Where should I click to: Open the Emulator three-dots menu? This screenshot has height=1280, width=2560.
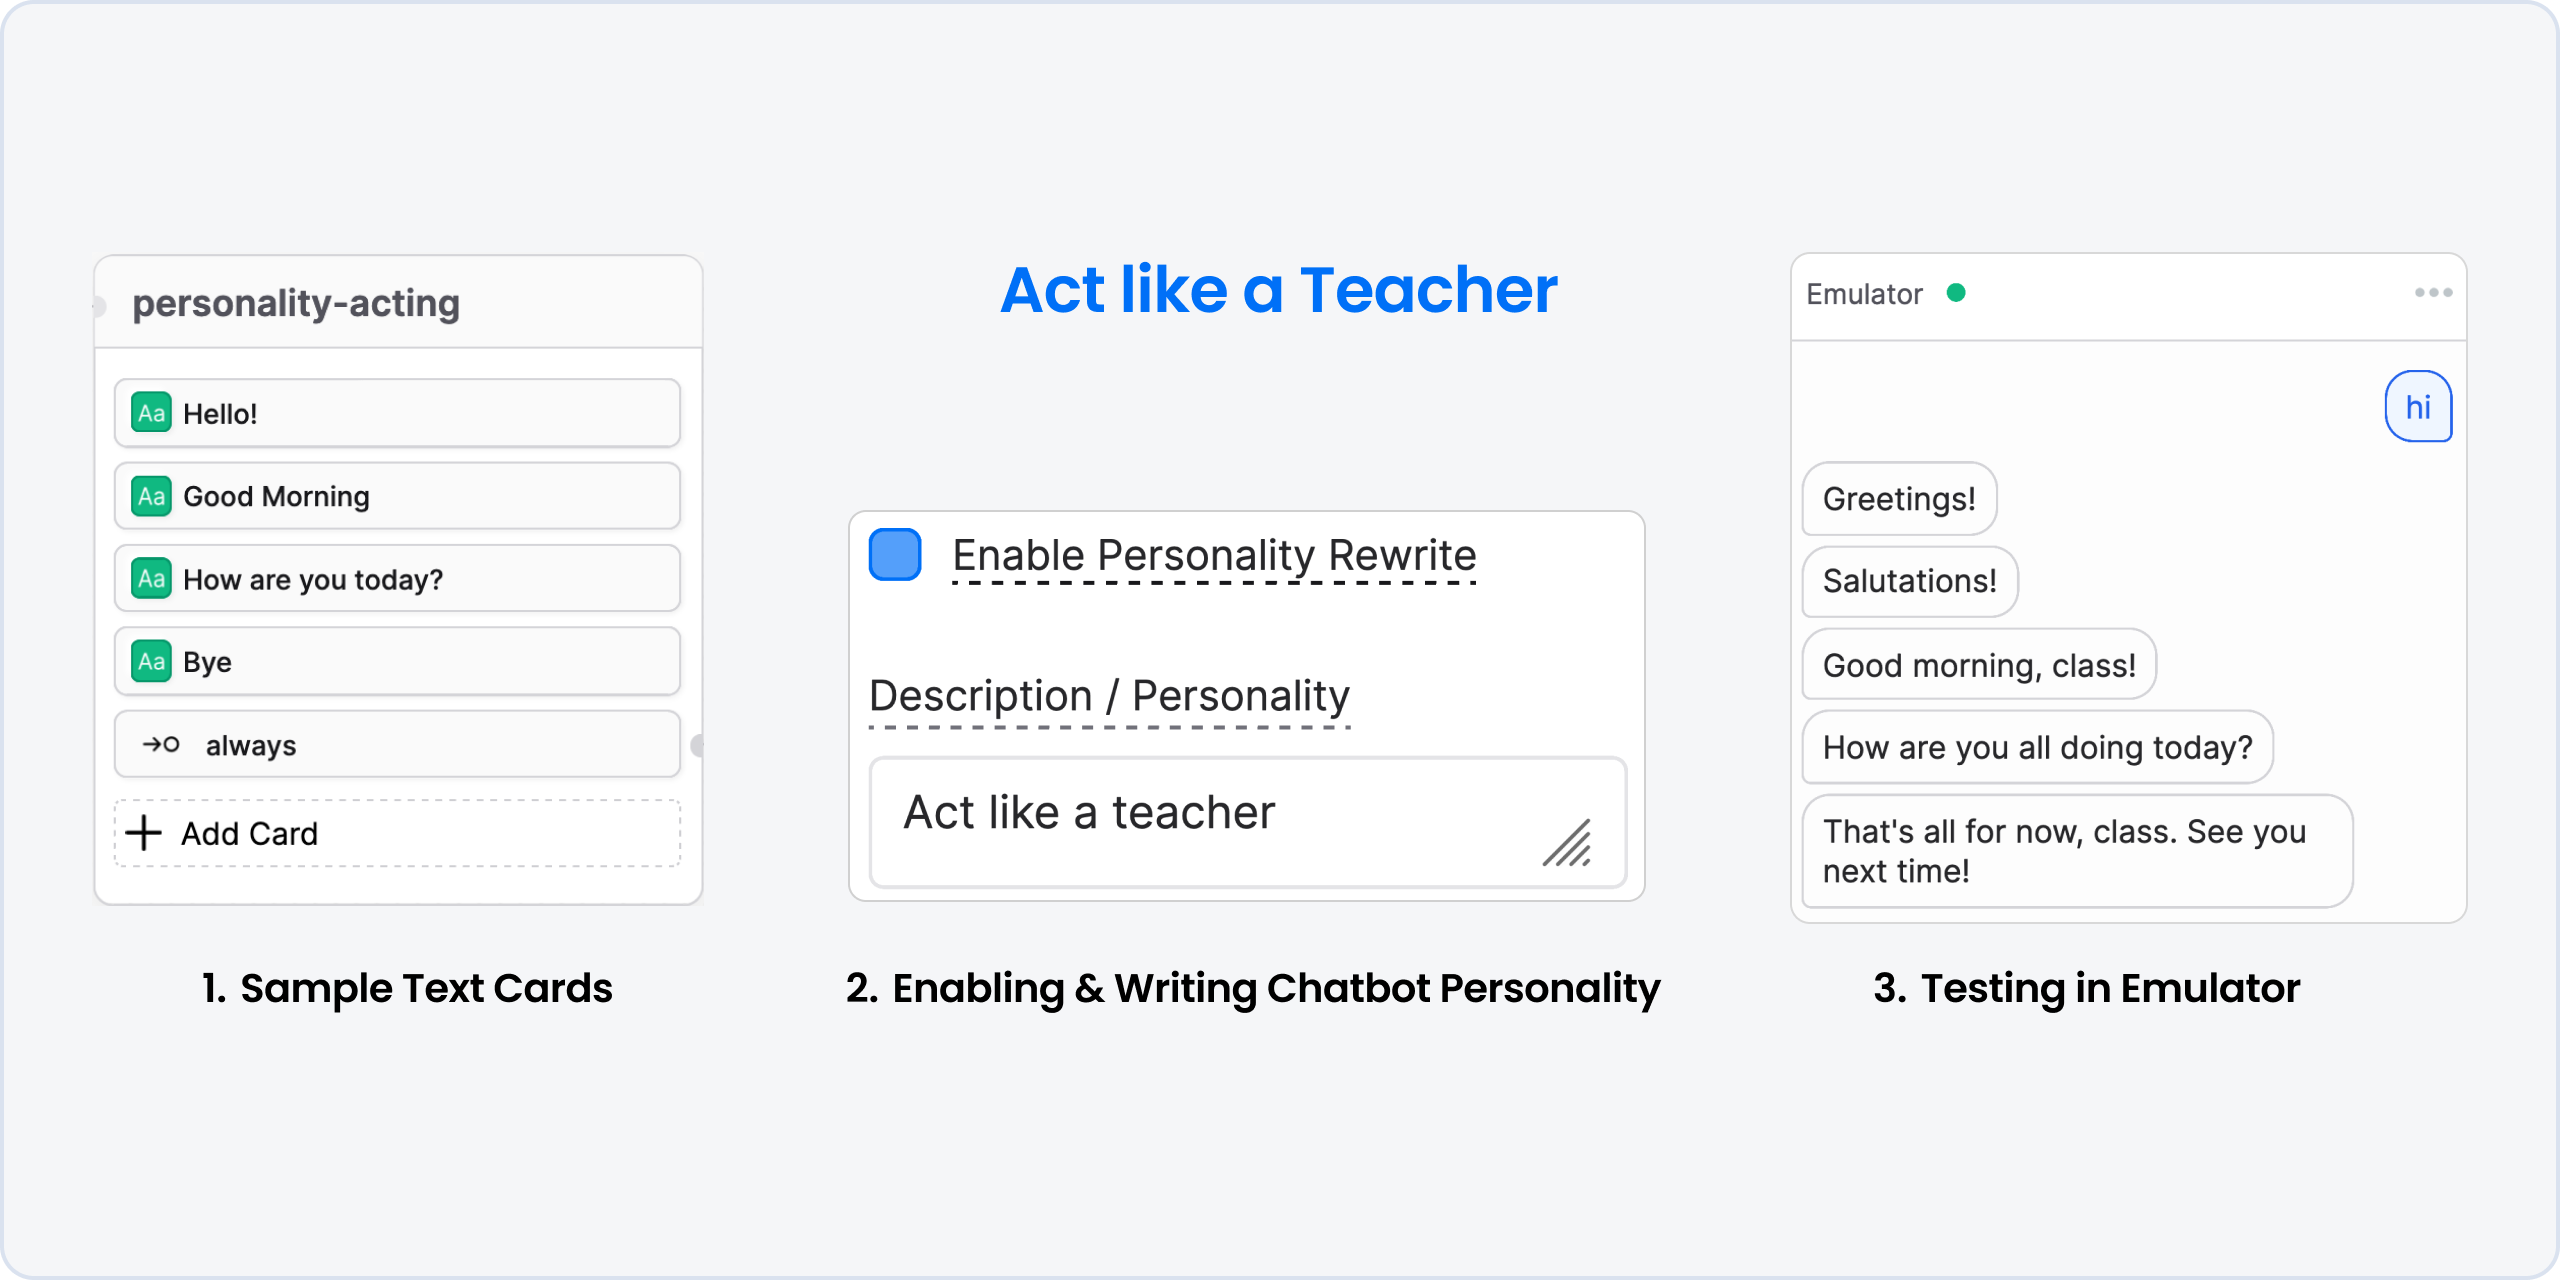pos(2433,293)
